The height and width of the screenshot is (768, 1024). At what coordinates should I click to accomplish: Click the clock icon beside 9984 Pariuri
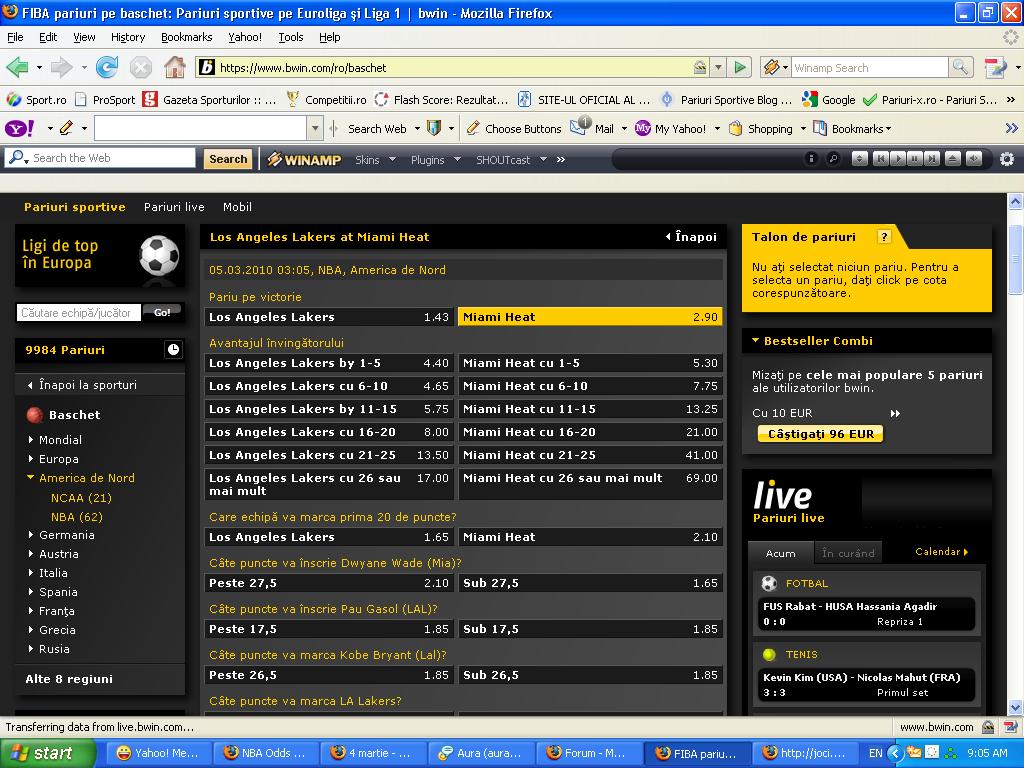173,349
